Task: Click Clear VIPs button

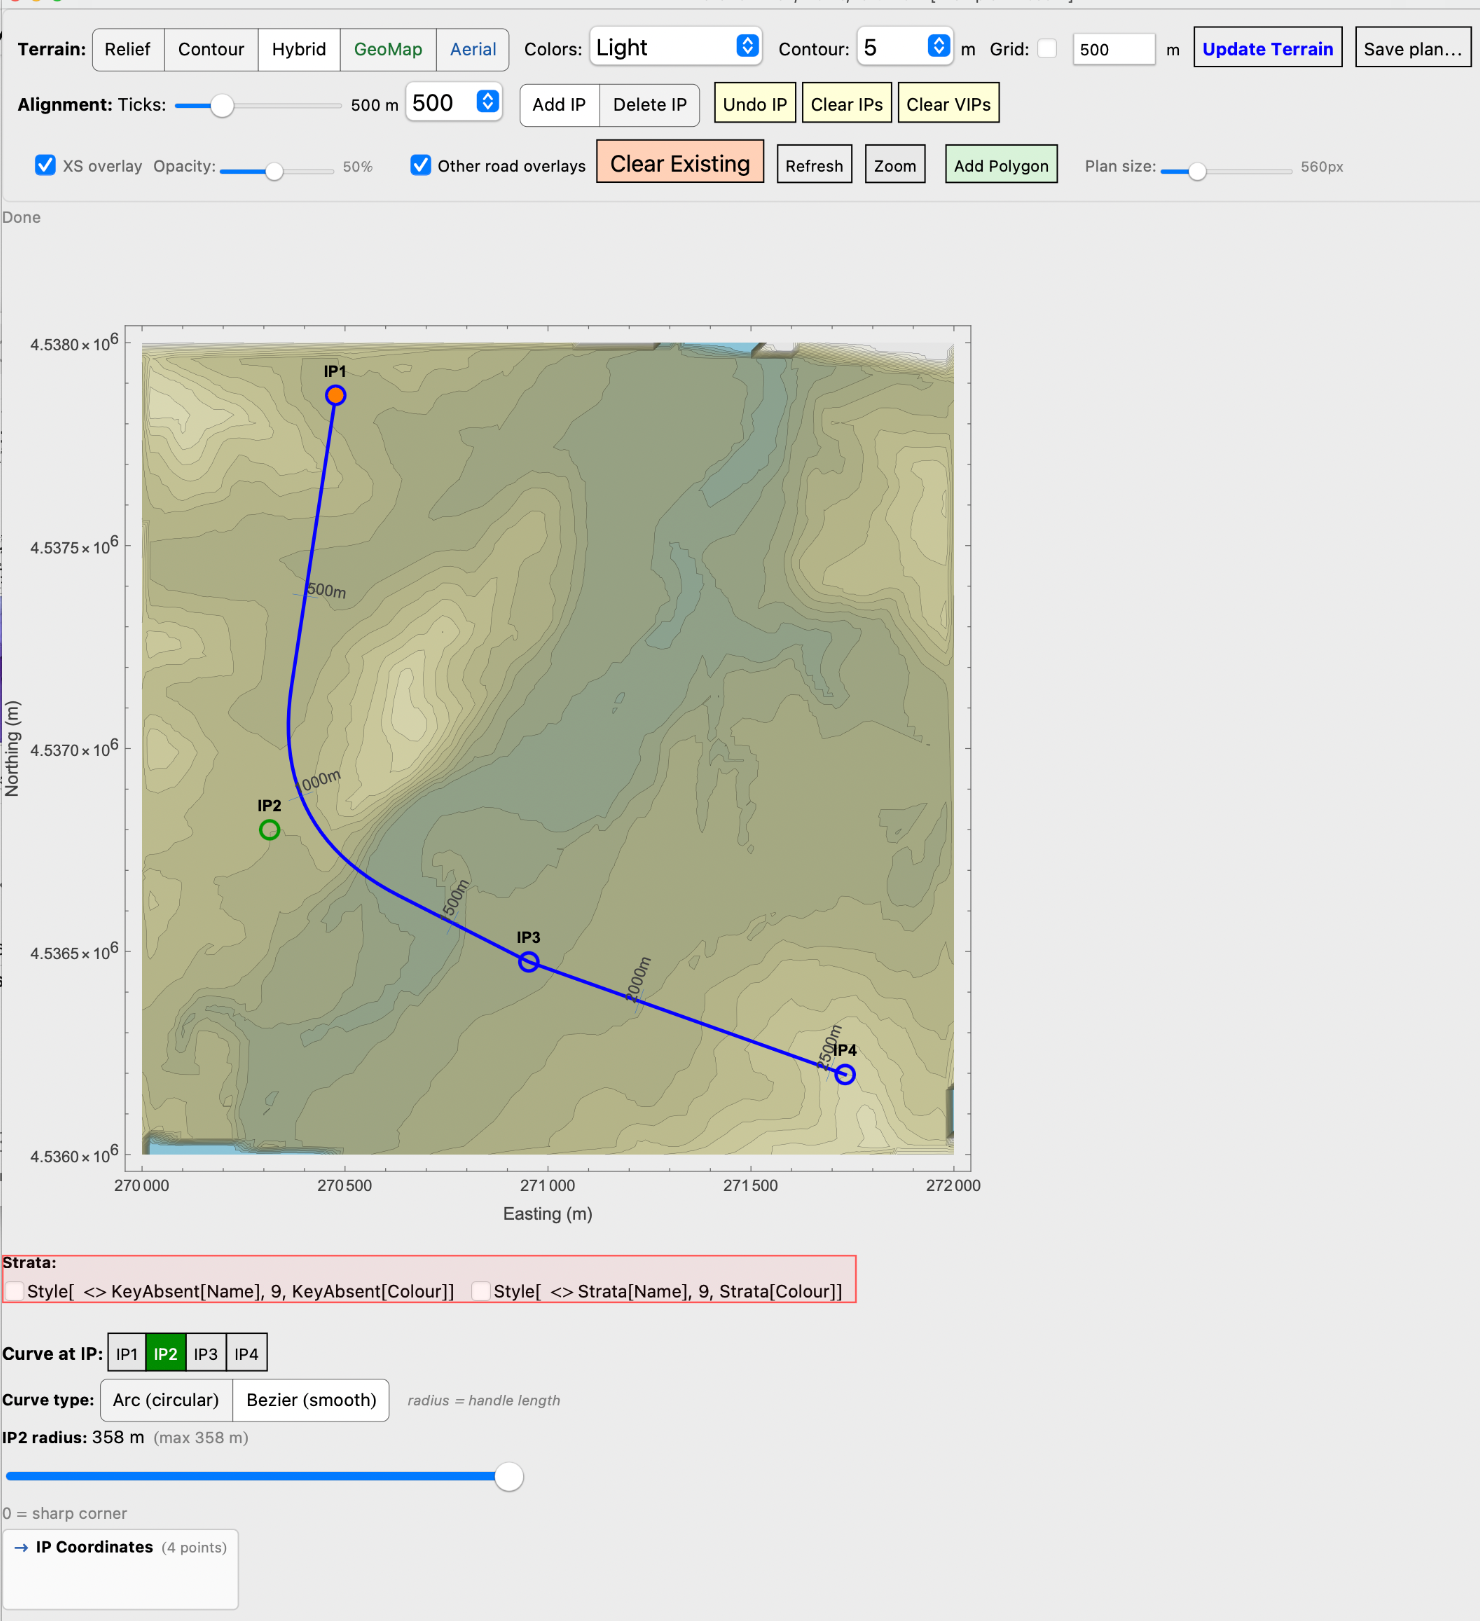Action: click(x=948, y=104)
